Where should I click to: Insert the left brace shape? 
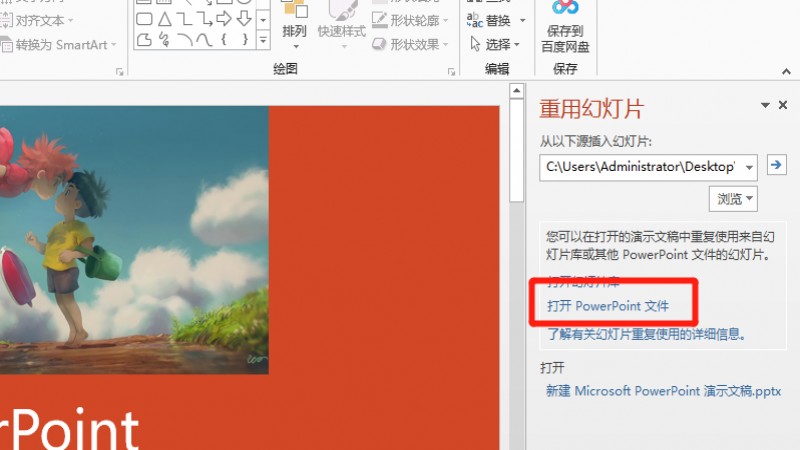point(224,40)
